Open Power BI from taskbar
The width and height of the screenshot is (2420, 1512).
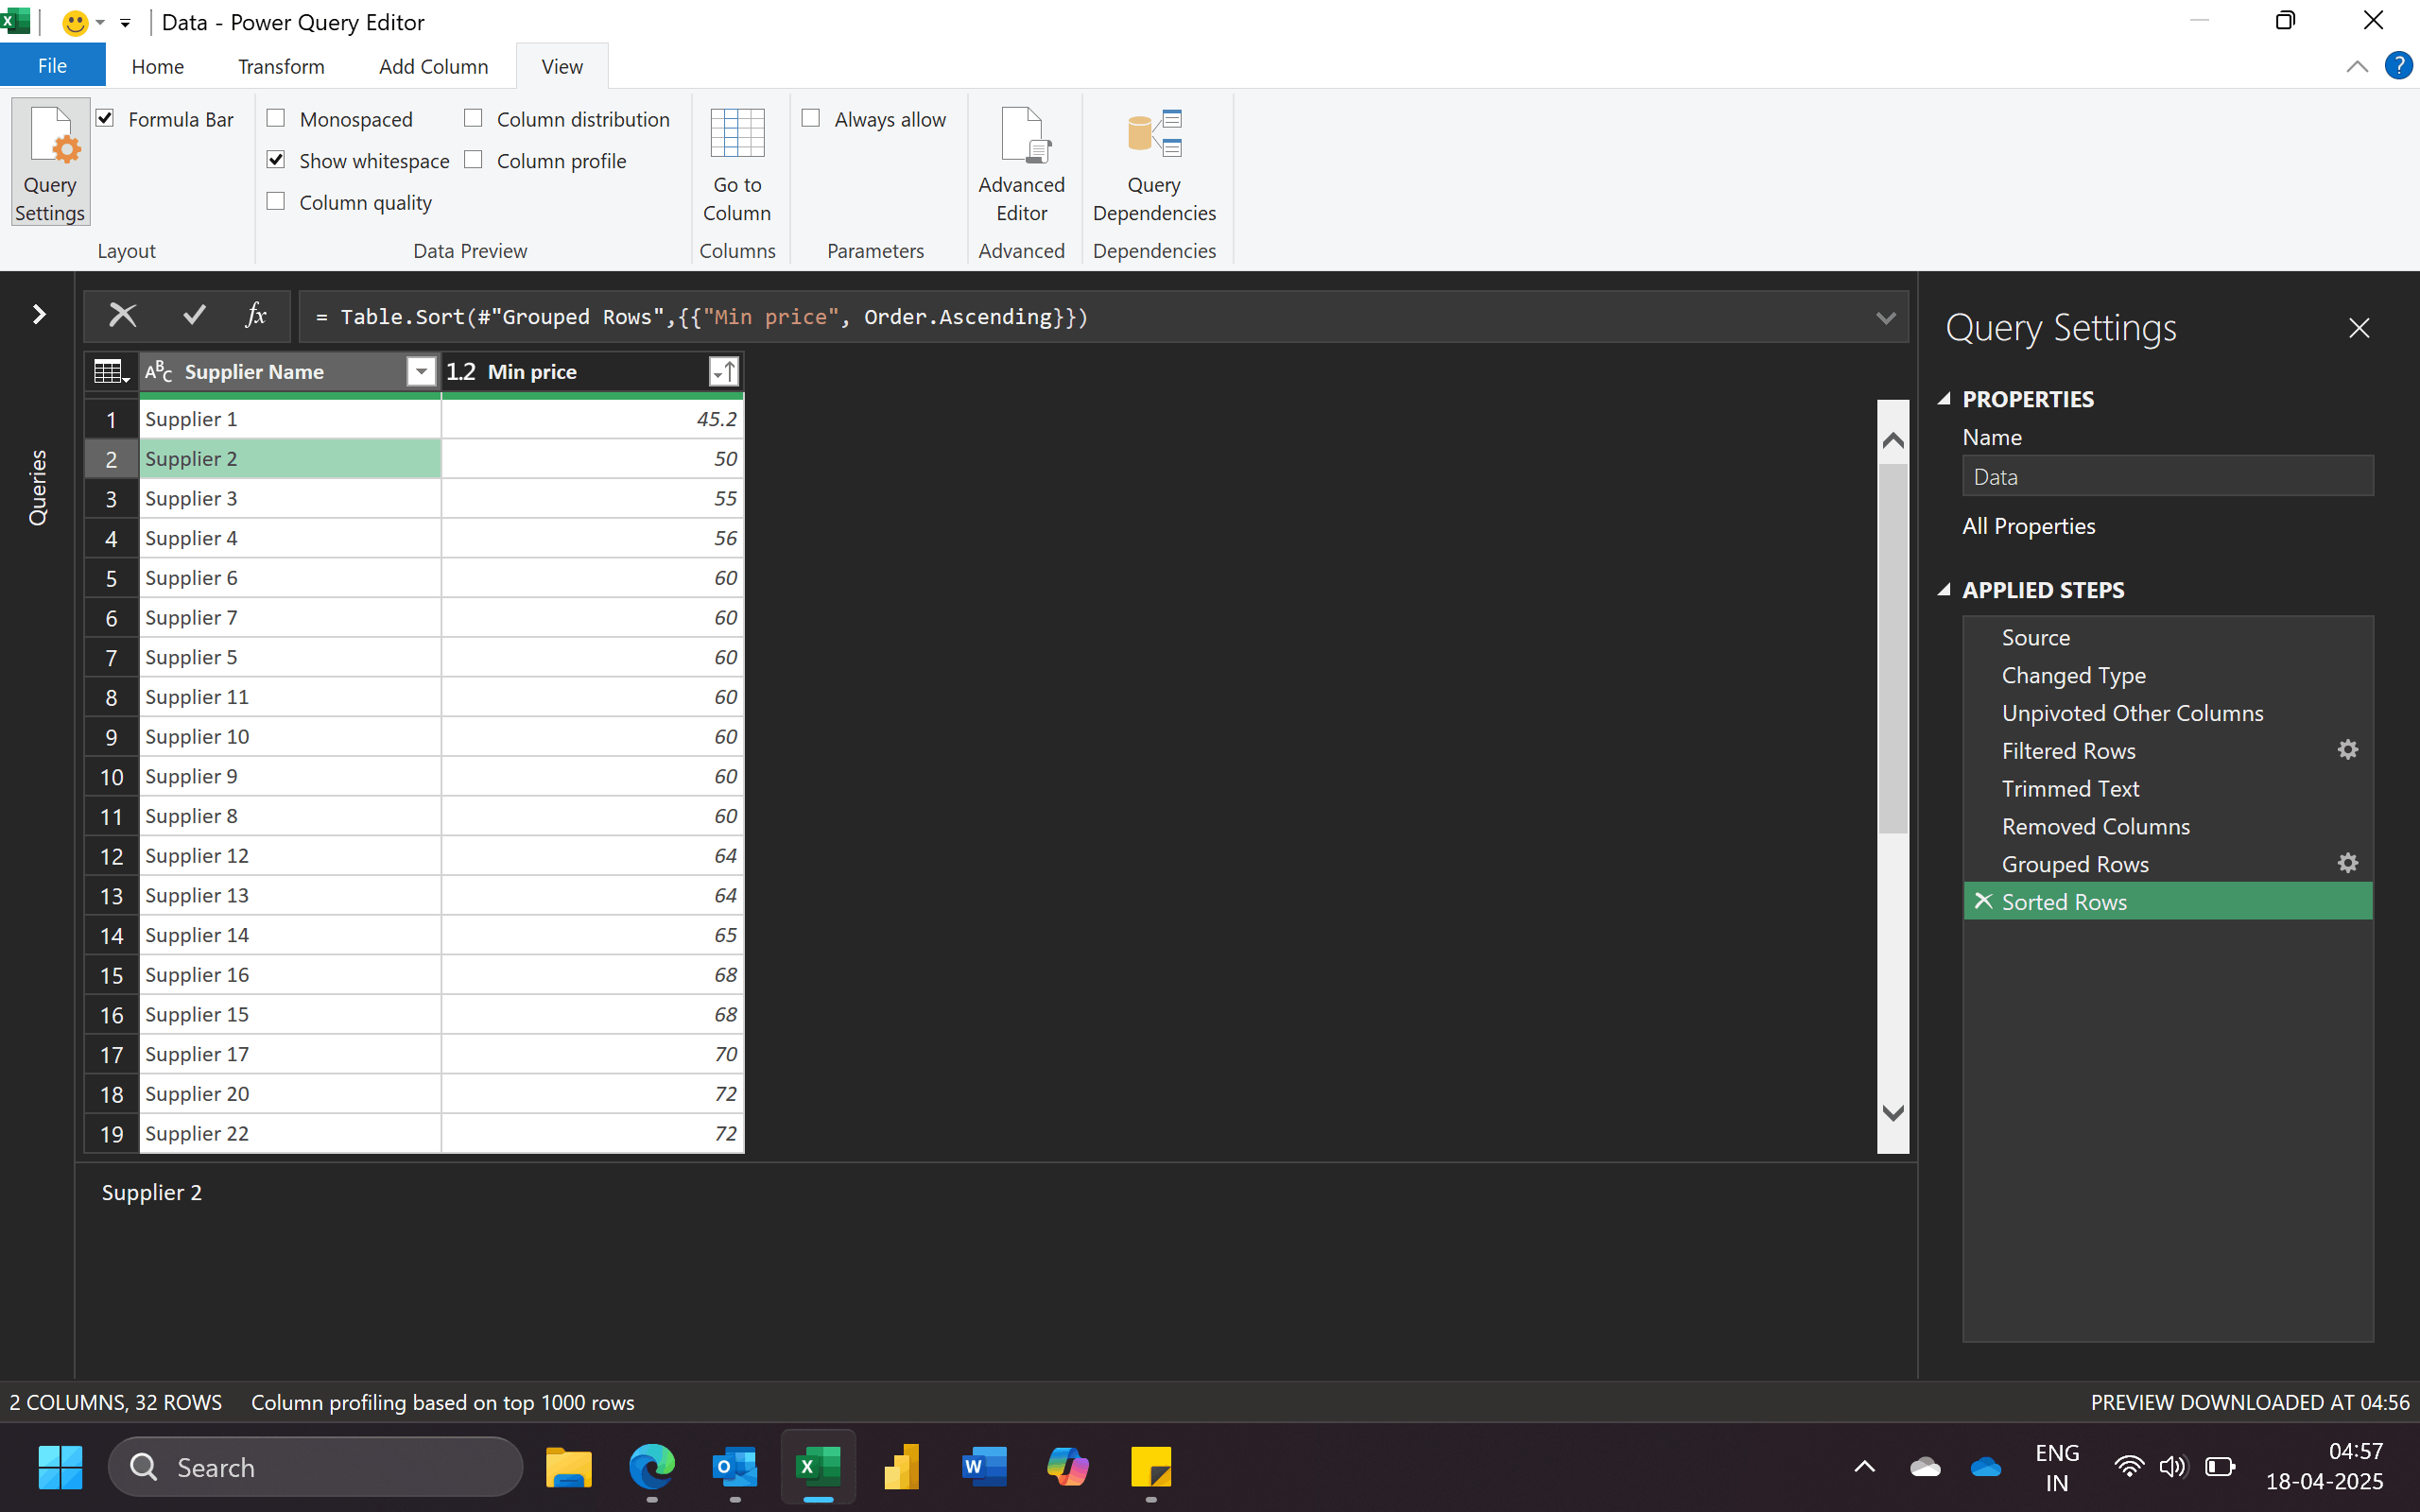click(901, 1467)
